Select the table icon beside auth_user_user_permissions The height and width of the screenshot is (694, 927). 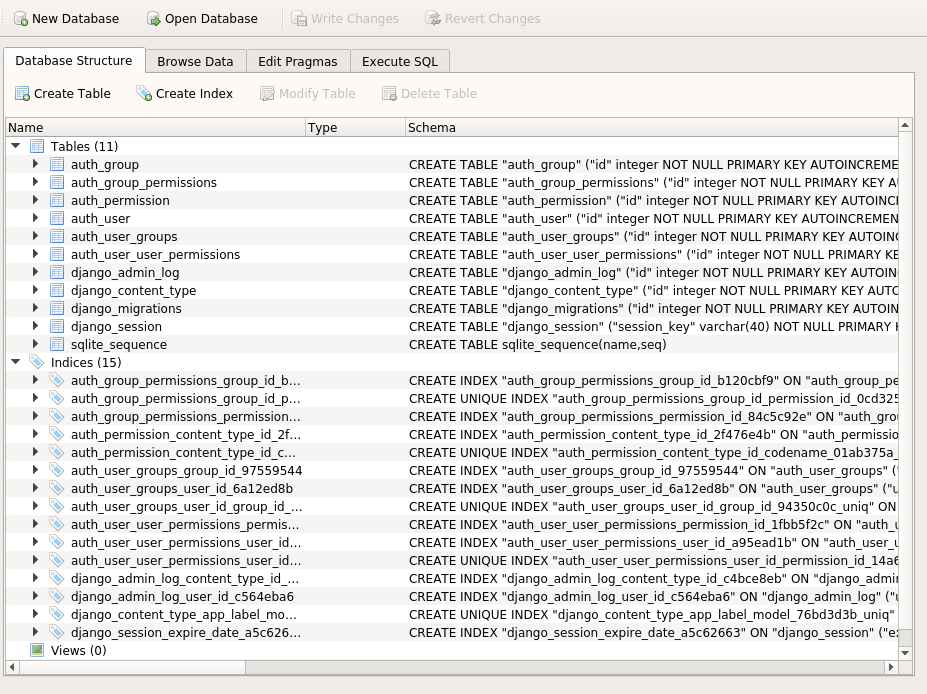57,254
